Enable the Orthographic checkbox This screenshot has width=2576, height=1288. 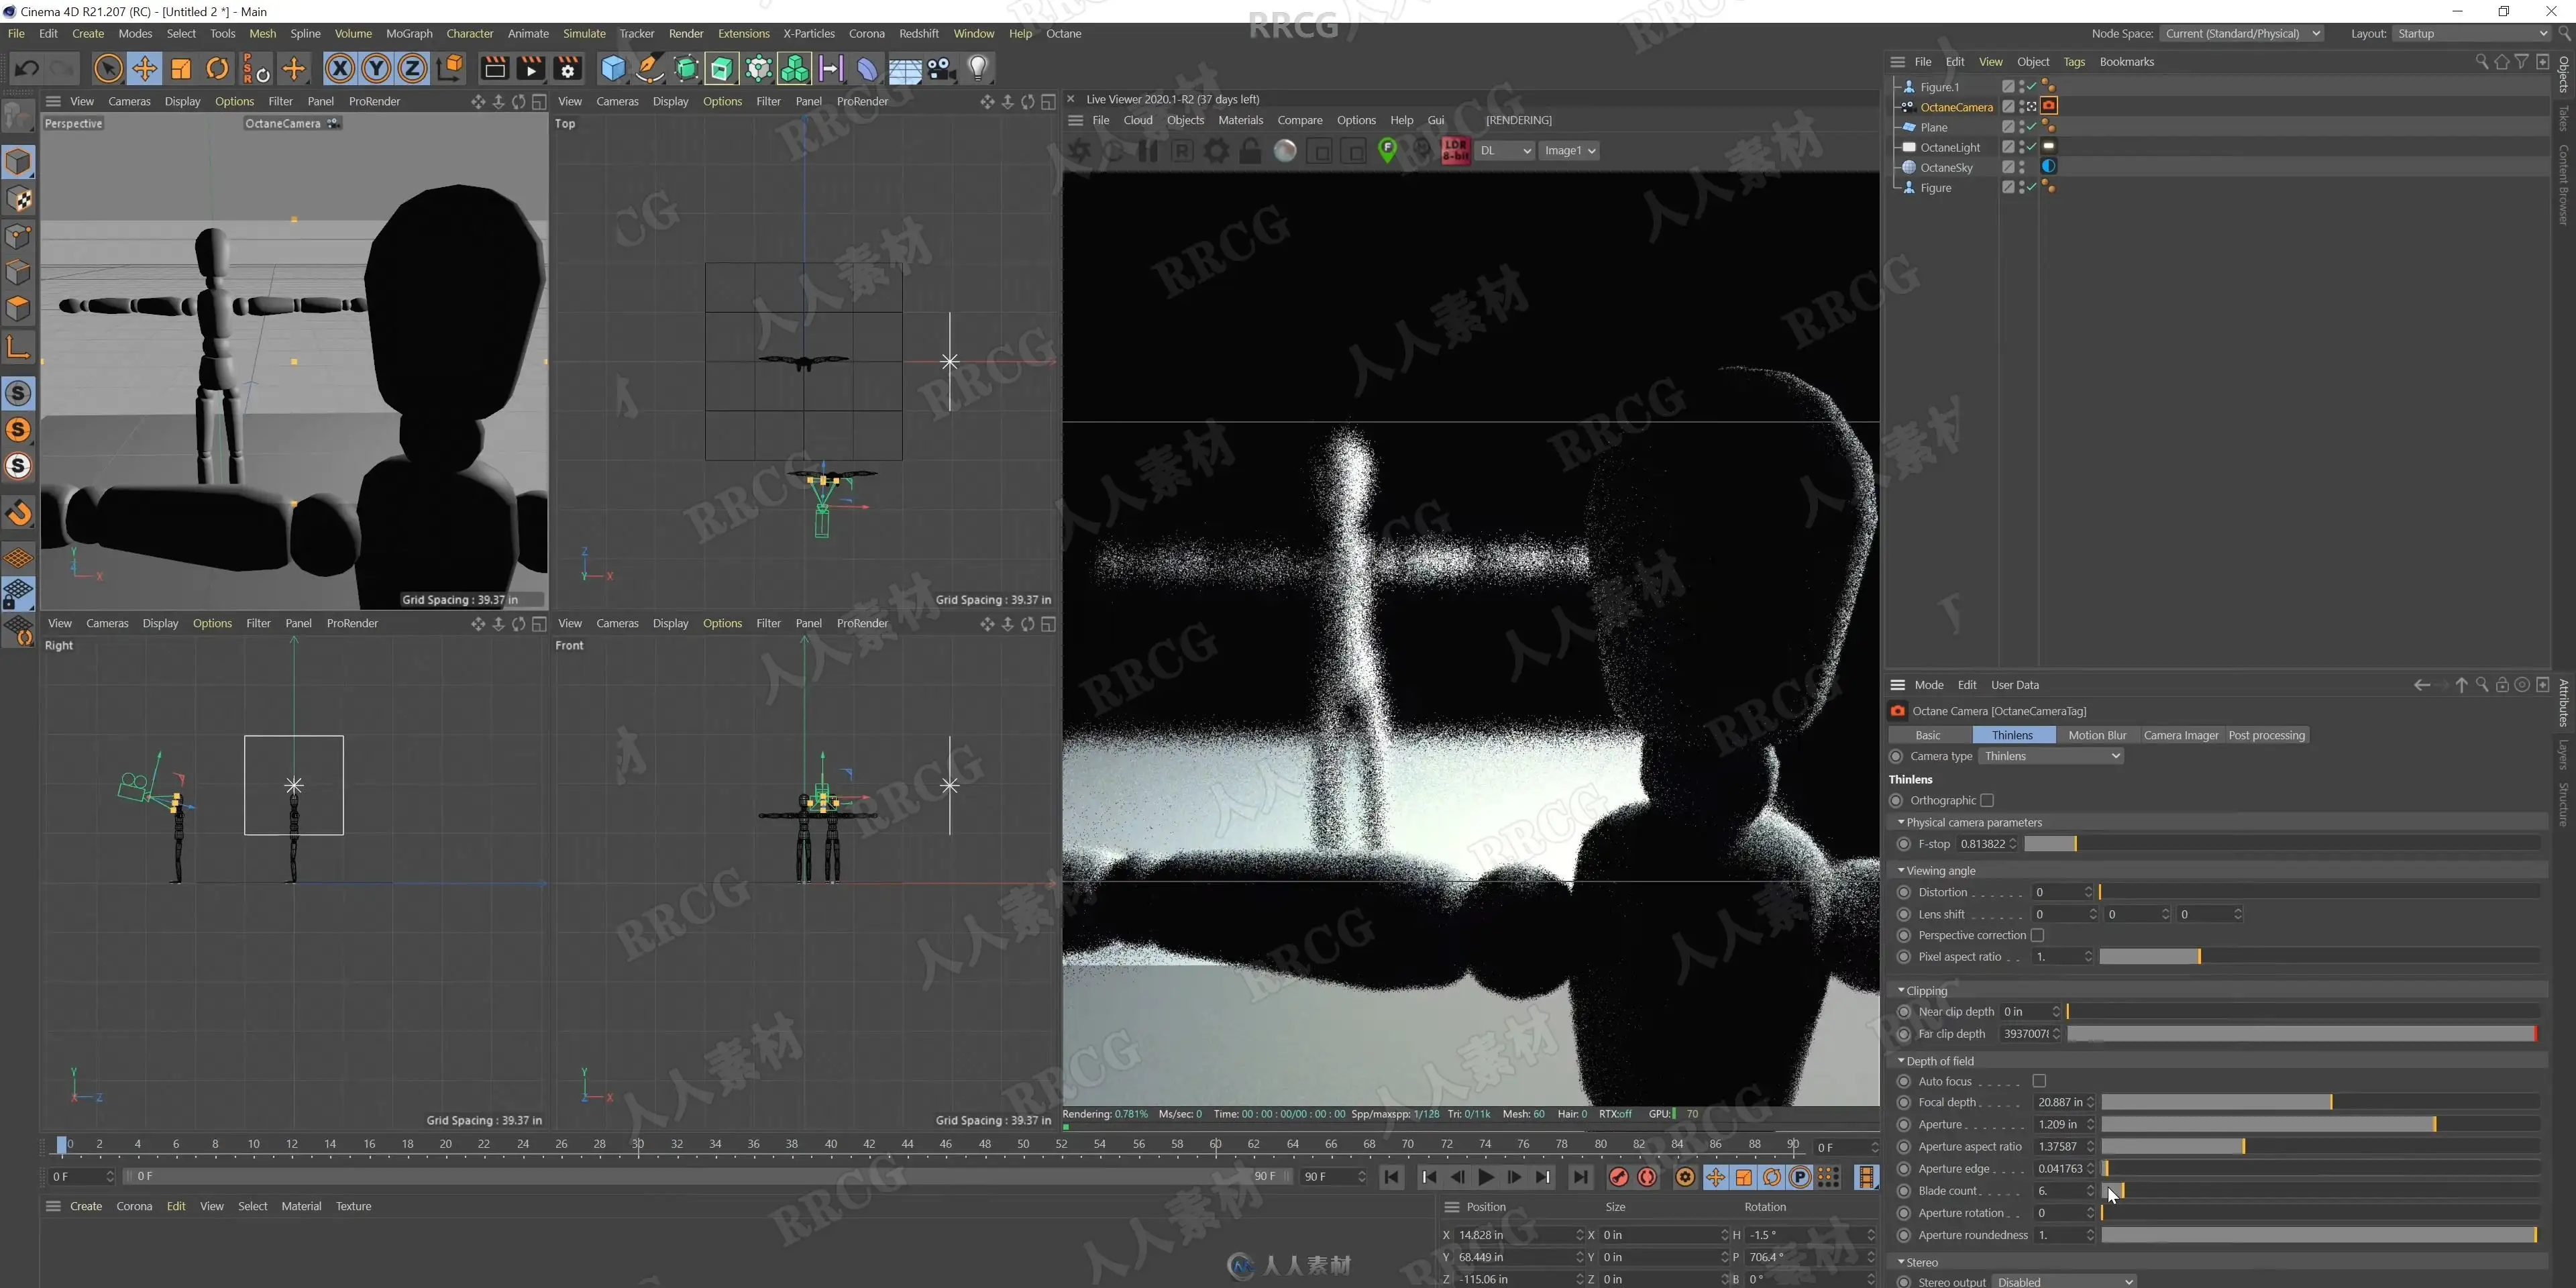(x=1987, y=800)
